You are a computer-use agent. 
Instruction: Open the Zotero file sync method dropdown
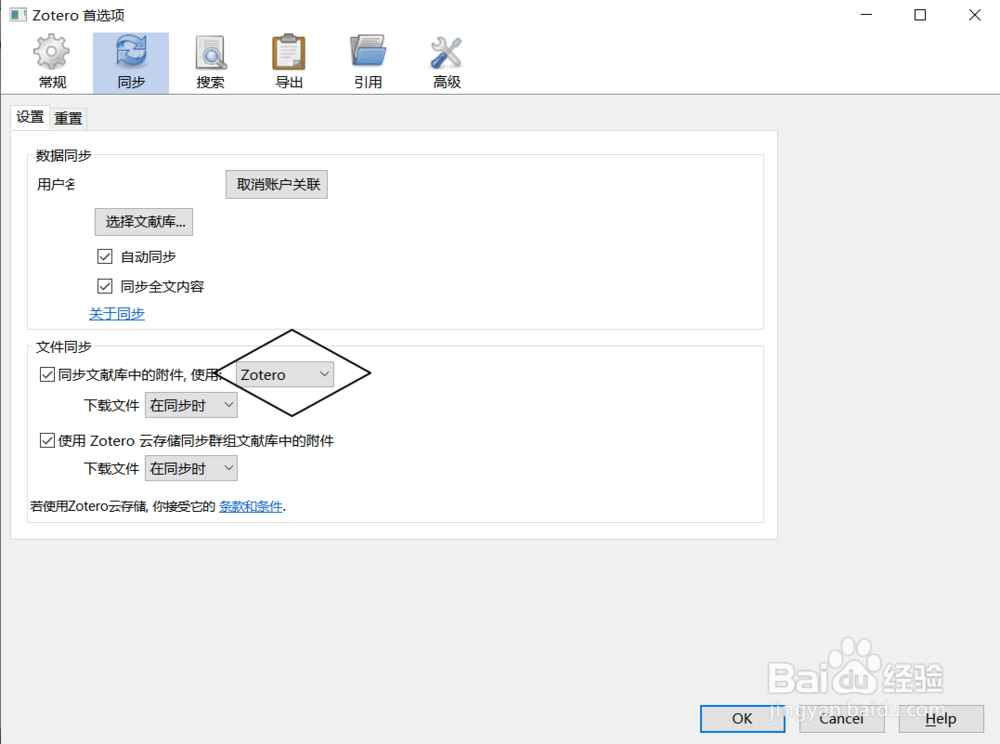(x=284, y=374)
